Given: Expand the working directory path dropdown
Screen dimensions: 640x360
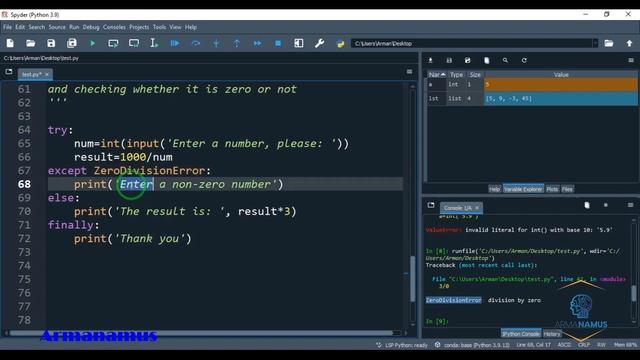Looking at the screenshot, I should pyautogui.click(x=595, y=43).
